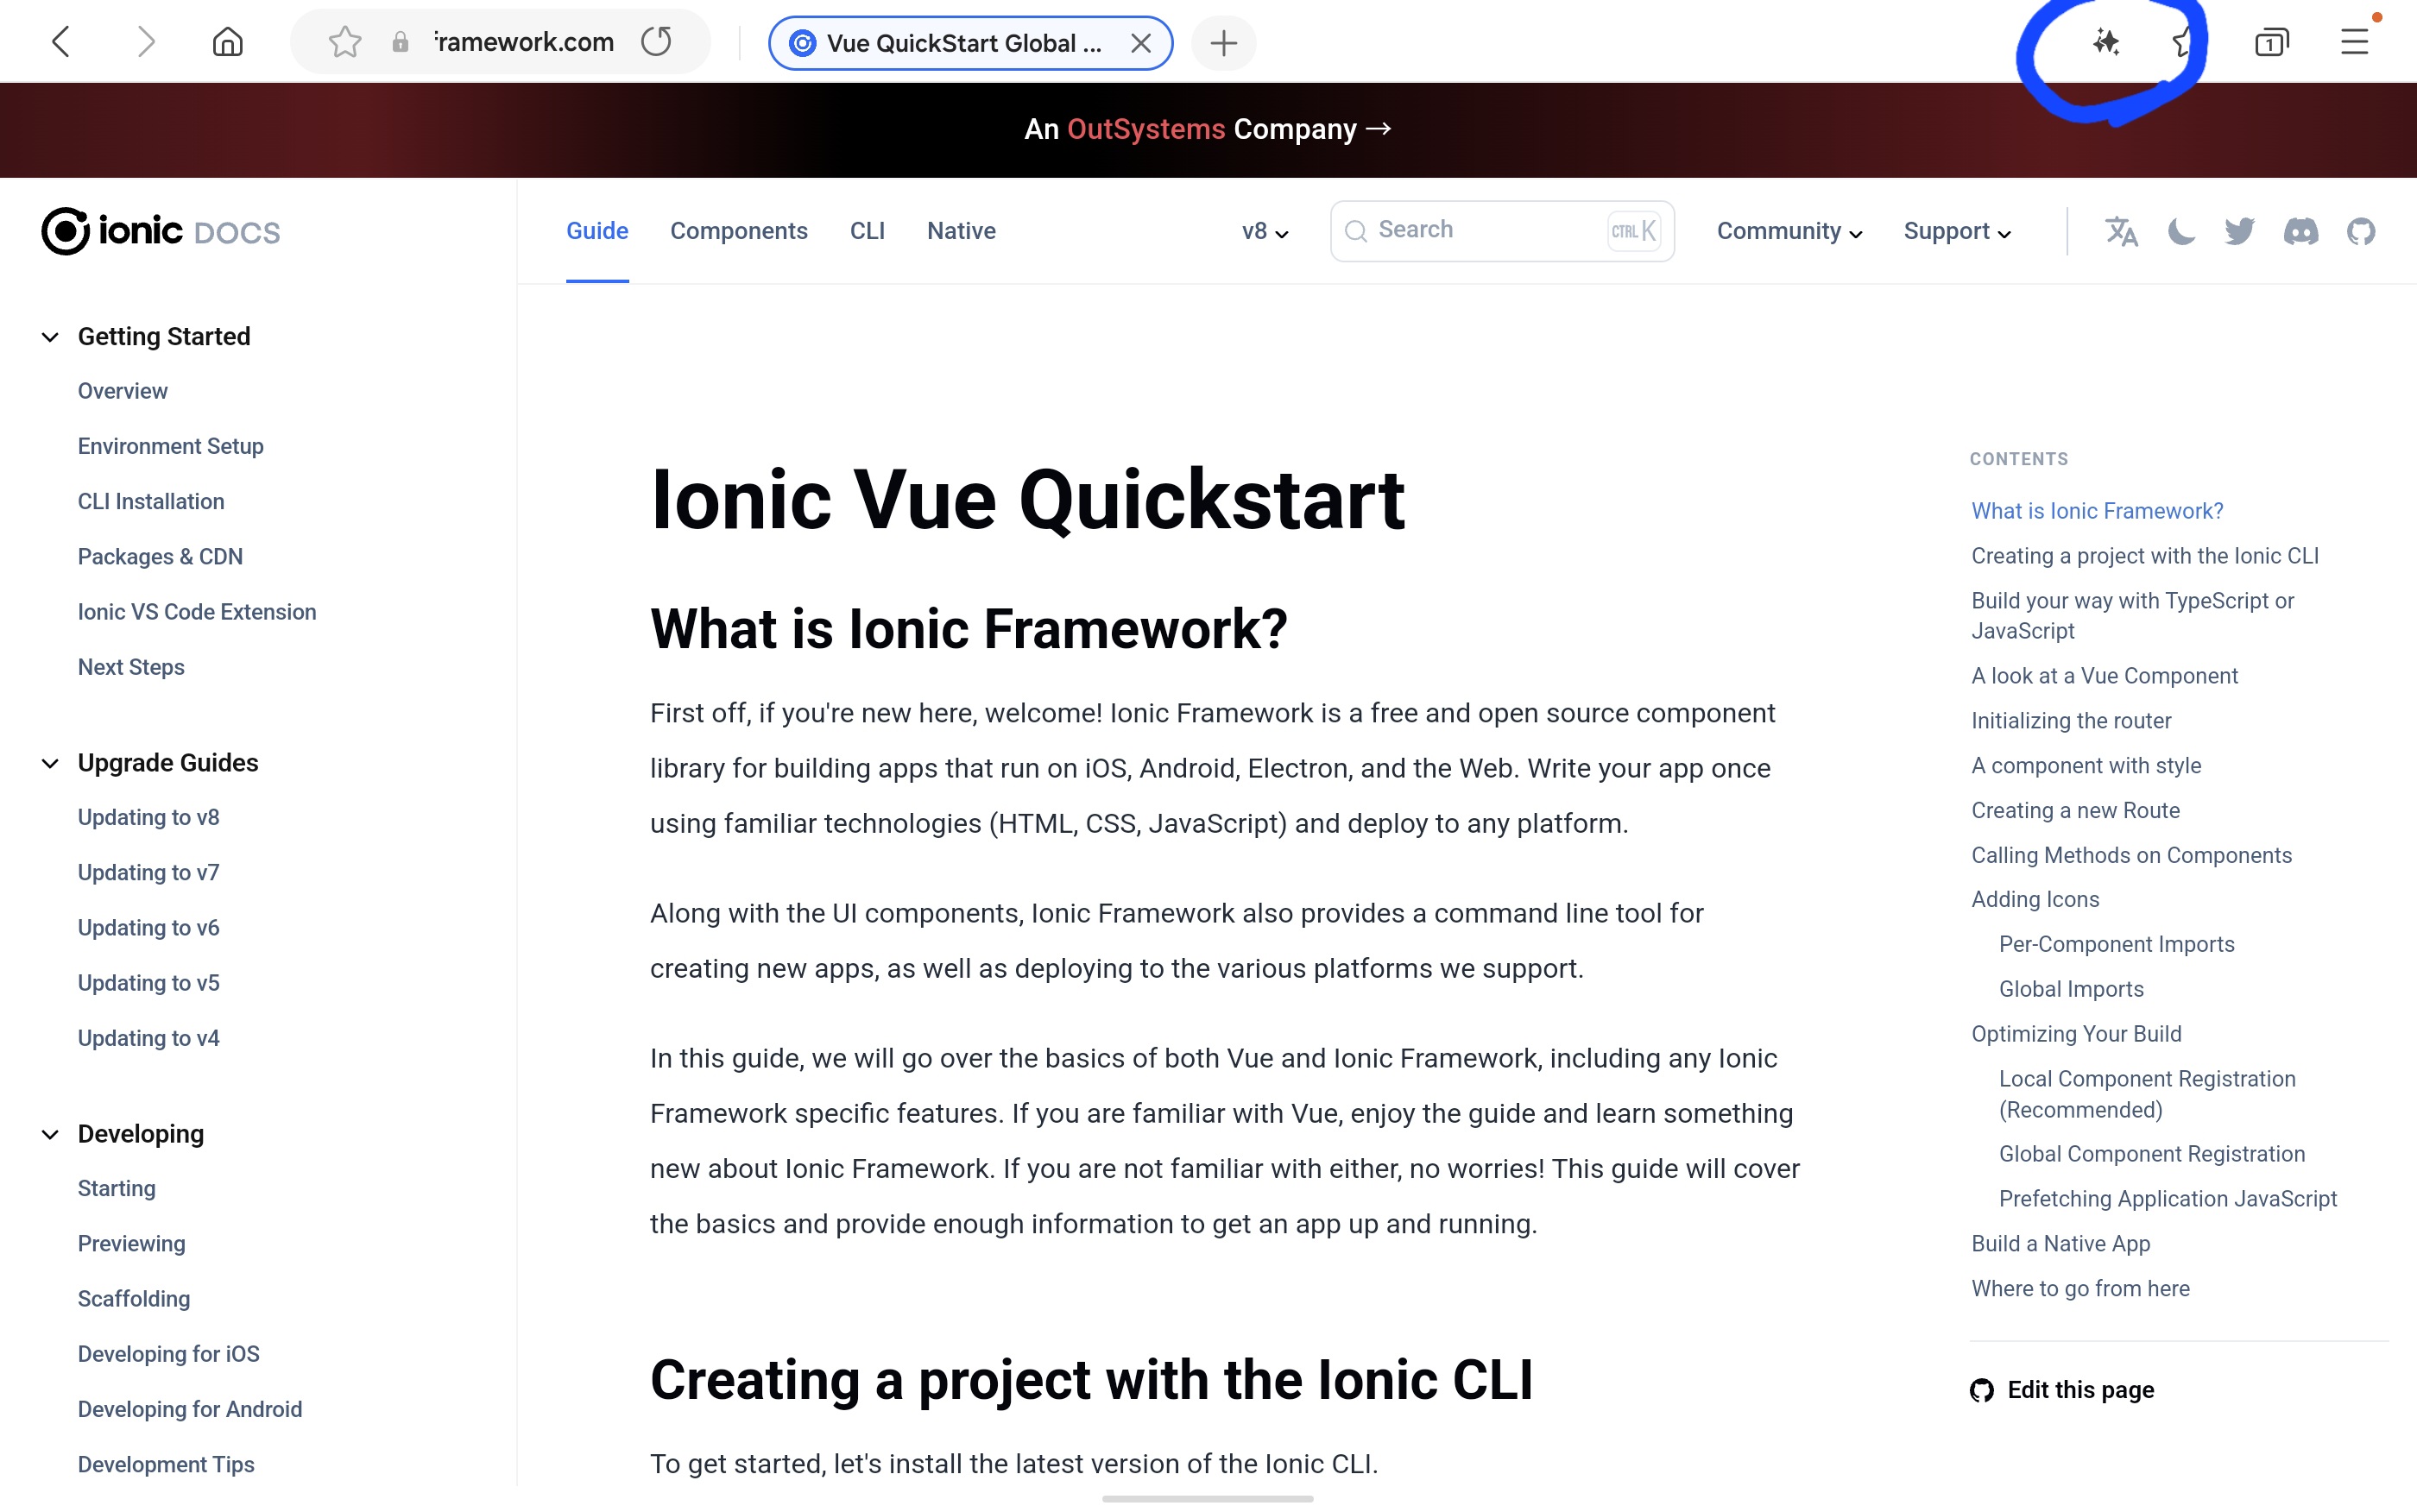This screenshot has height=1512, width=2417.
Task: Open Previewing in sidebar
Action: click(x=132, y=1244)
